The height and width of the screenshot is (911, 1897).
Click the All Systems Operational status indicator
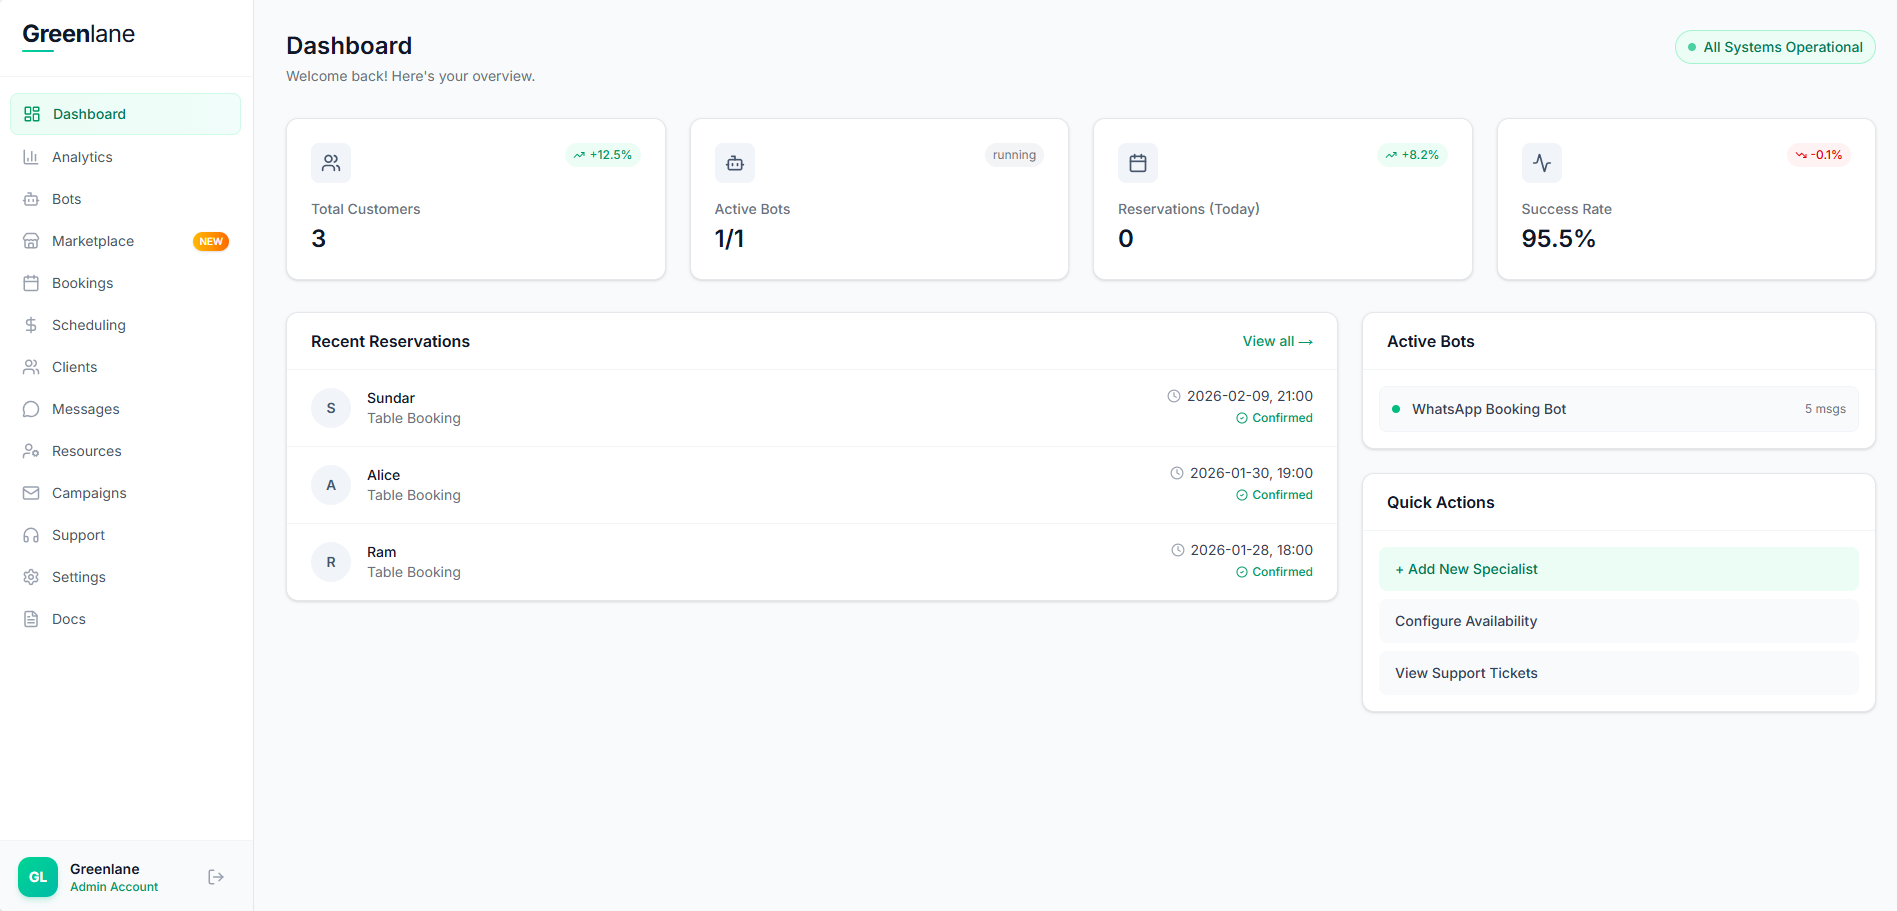tap(1775, 46)
